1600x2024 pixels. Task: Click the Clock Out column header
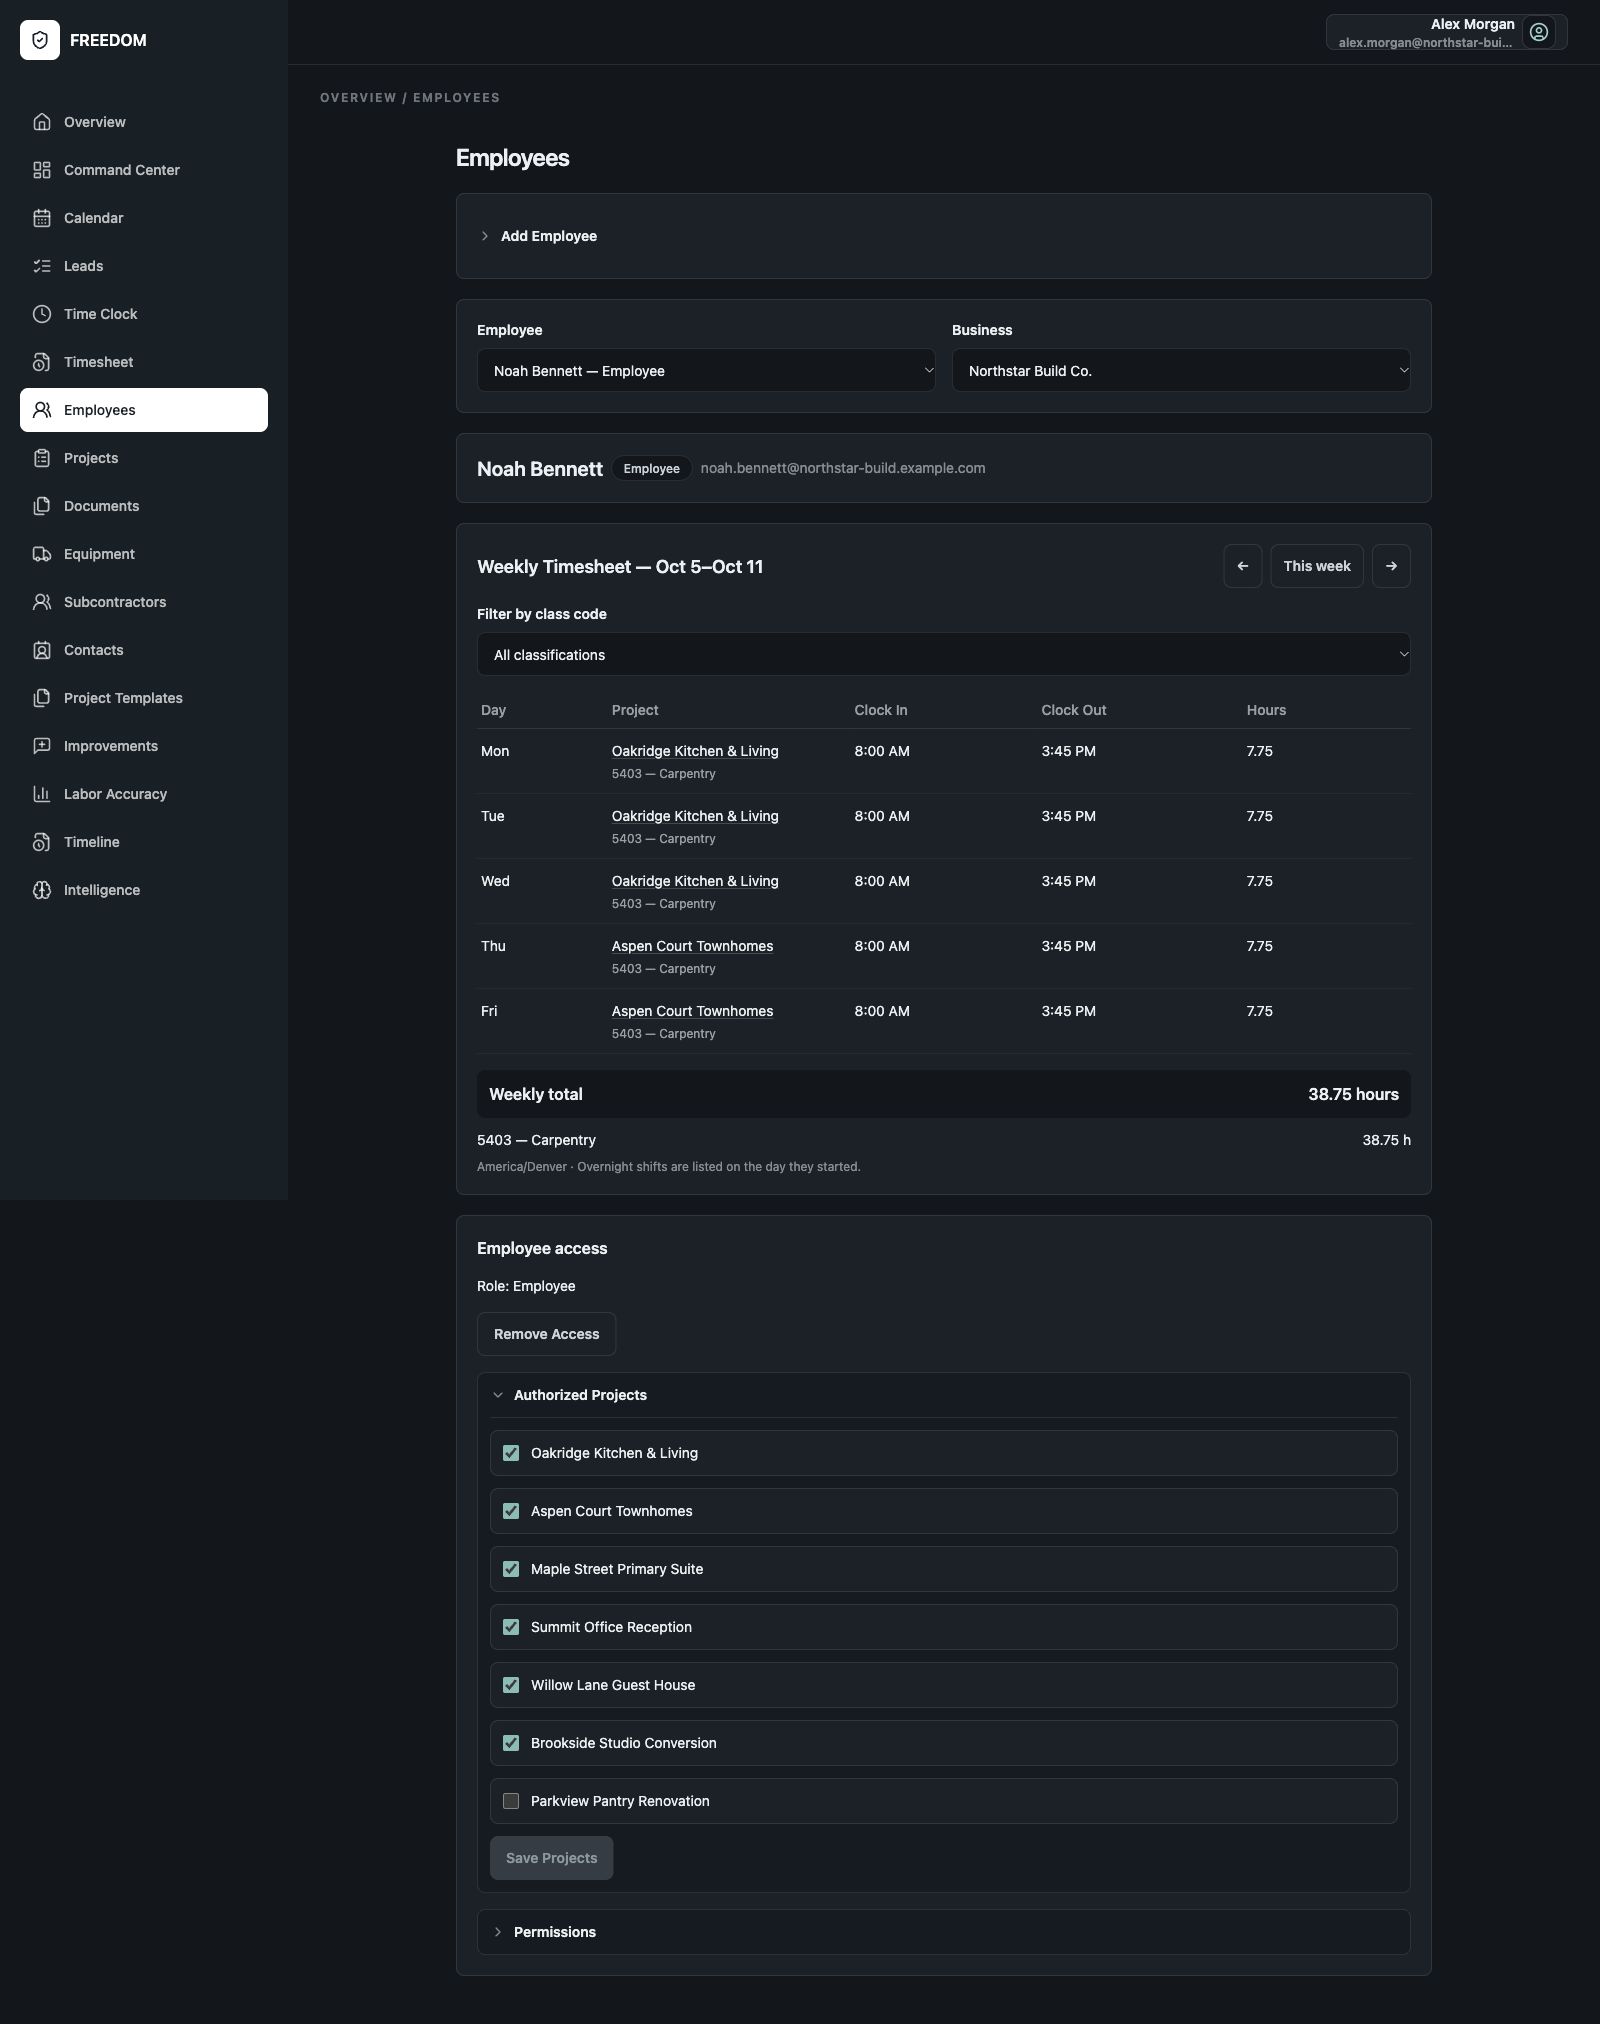coord(1073,710)
